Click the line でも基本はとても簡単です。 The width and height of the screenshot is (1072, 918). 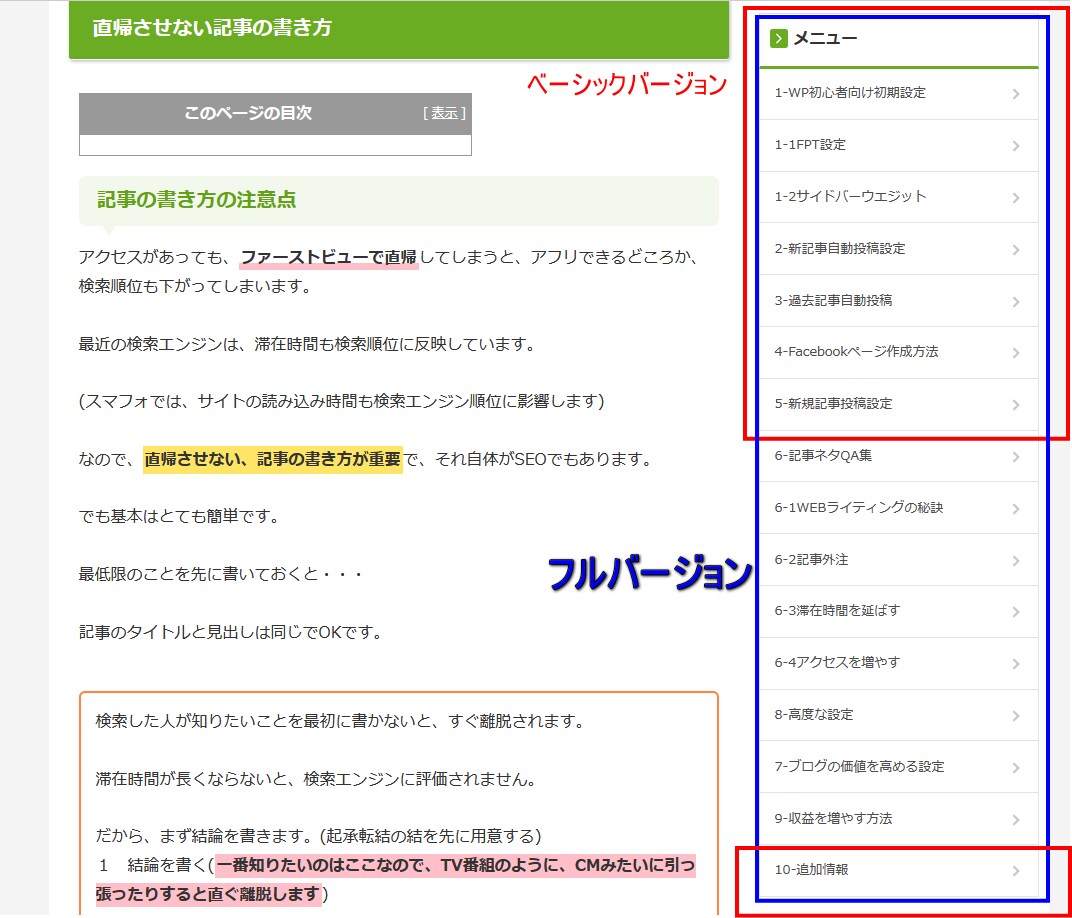tap(179, 517)
